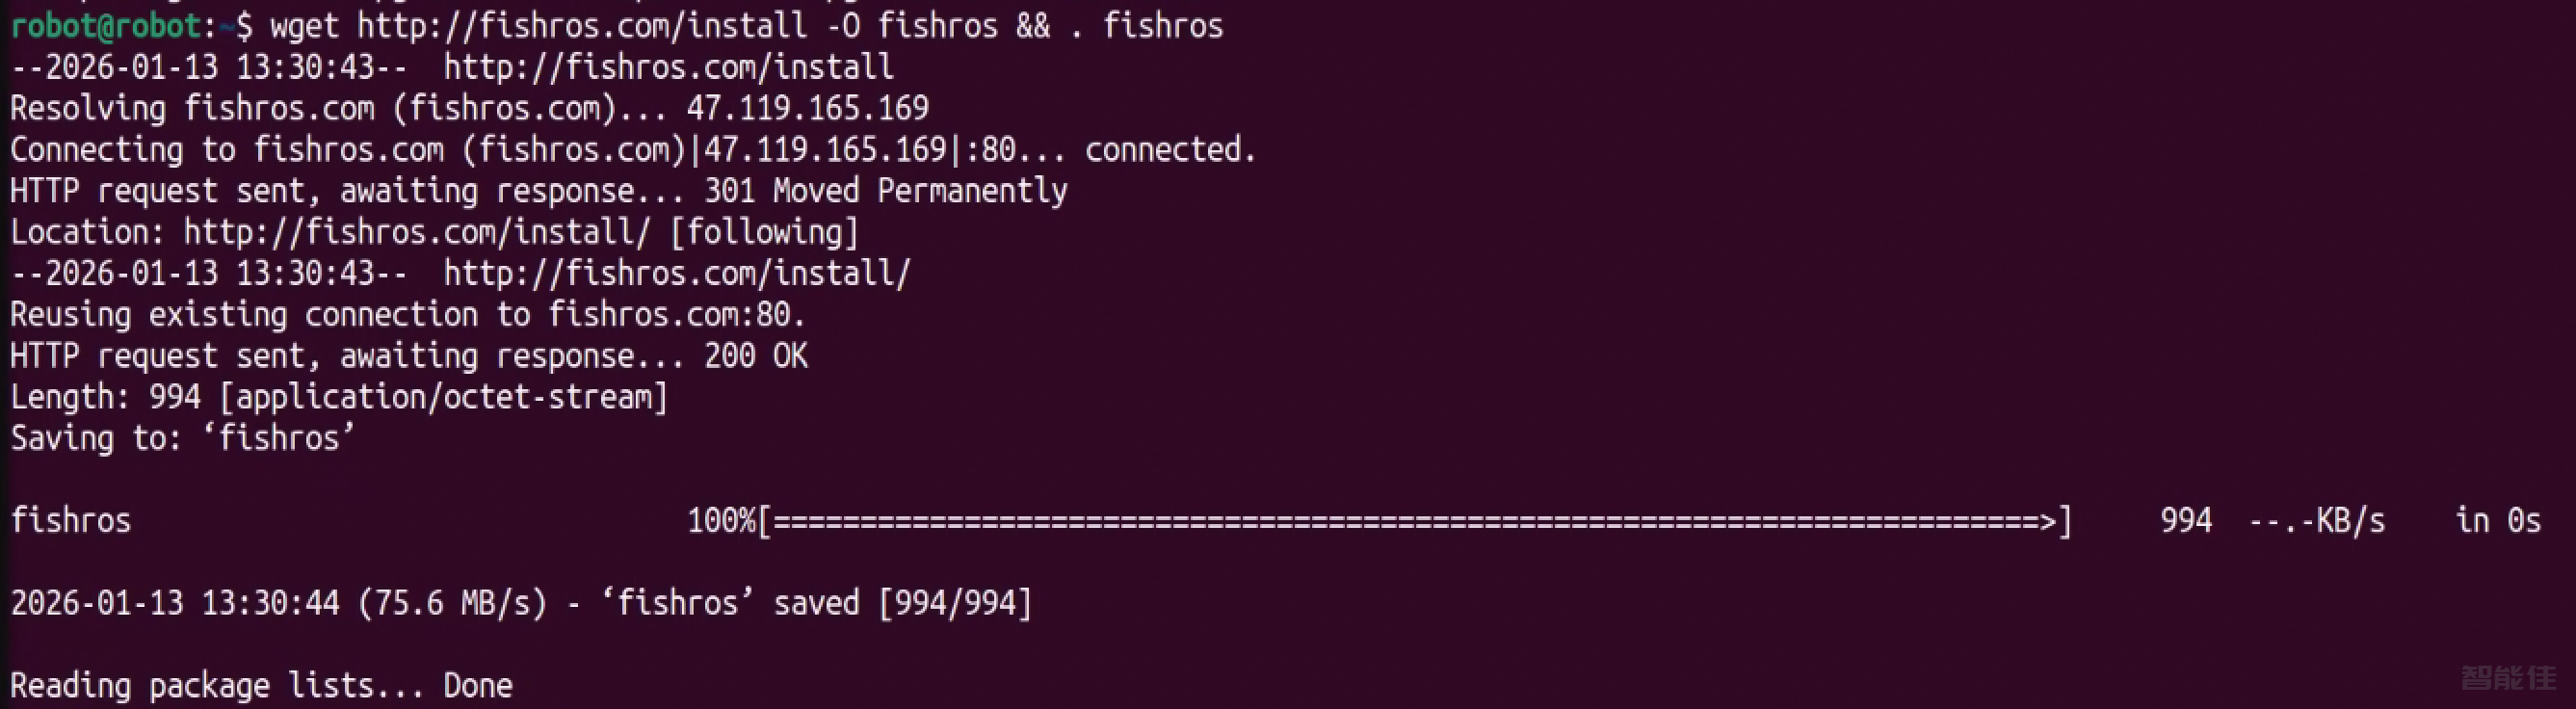Click the "Reading package lists... Done" line
Image resolution: width=2576 pixels, height=709 pixels.
(261, 686)
